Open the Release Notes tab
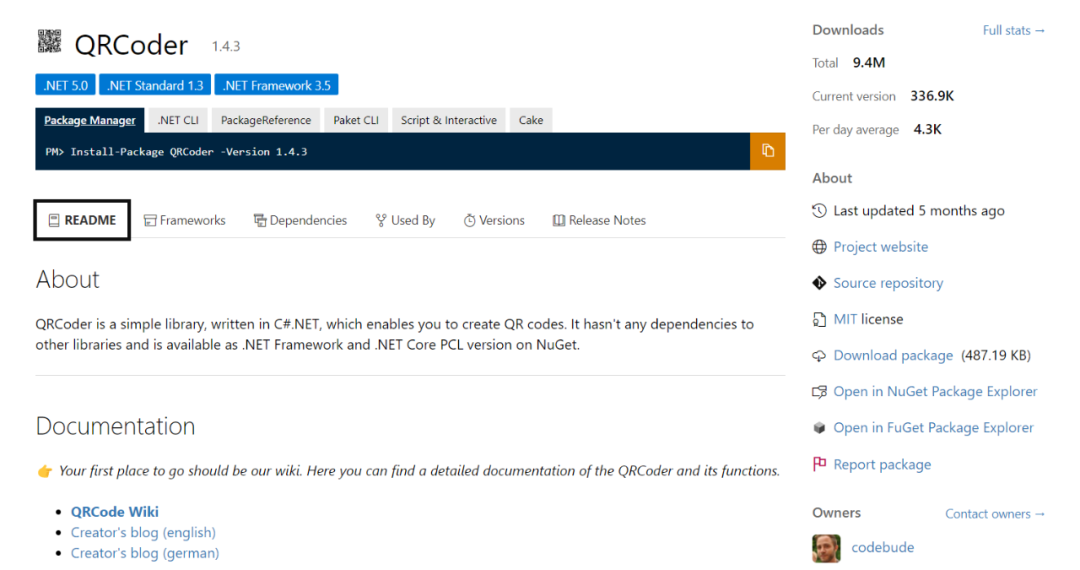 pyautogui.click(x=599, y=220)
